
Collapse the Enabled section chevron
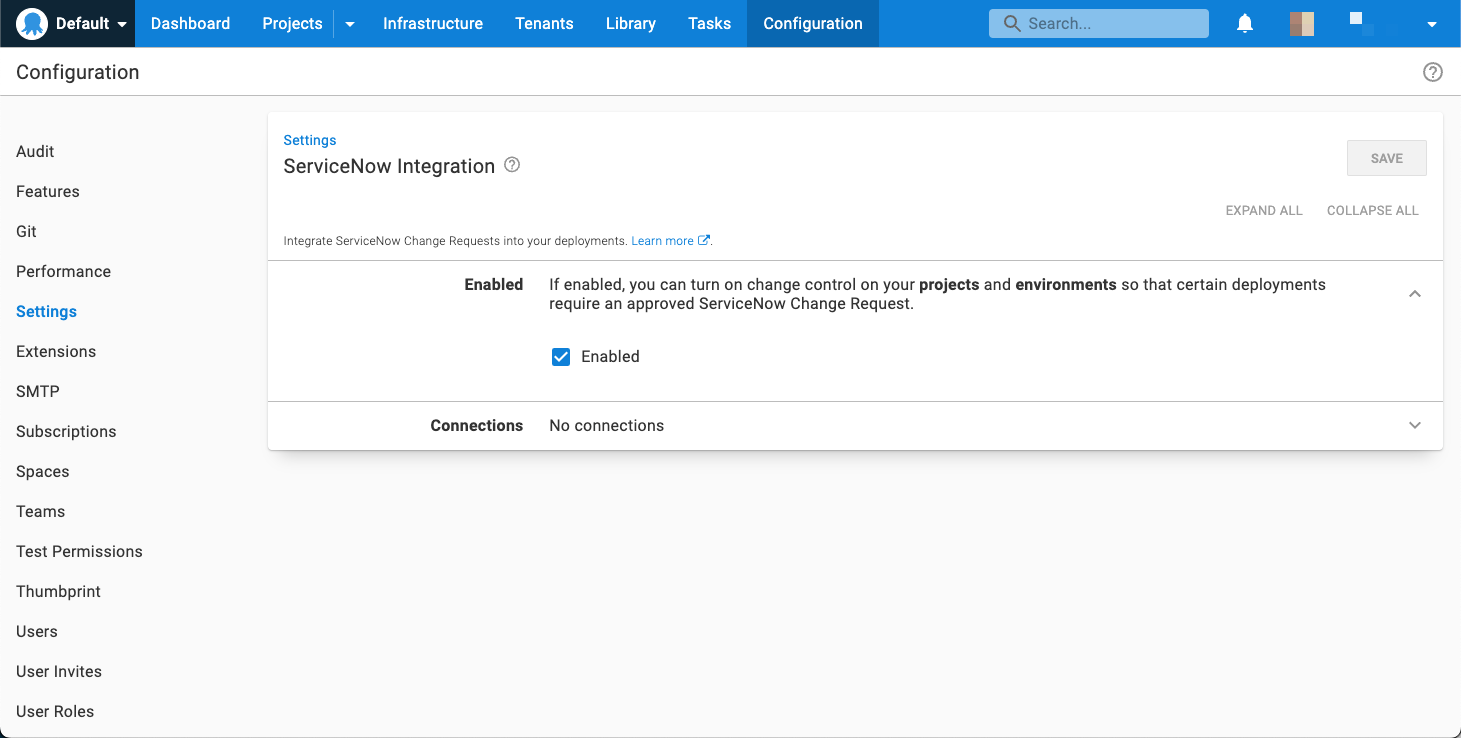coord(1415,293)
